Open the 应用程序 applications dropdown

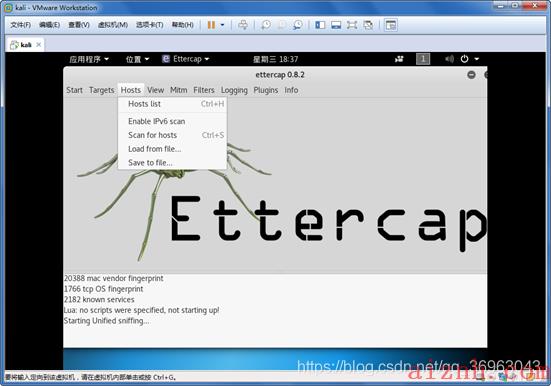[89, 59]
